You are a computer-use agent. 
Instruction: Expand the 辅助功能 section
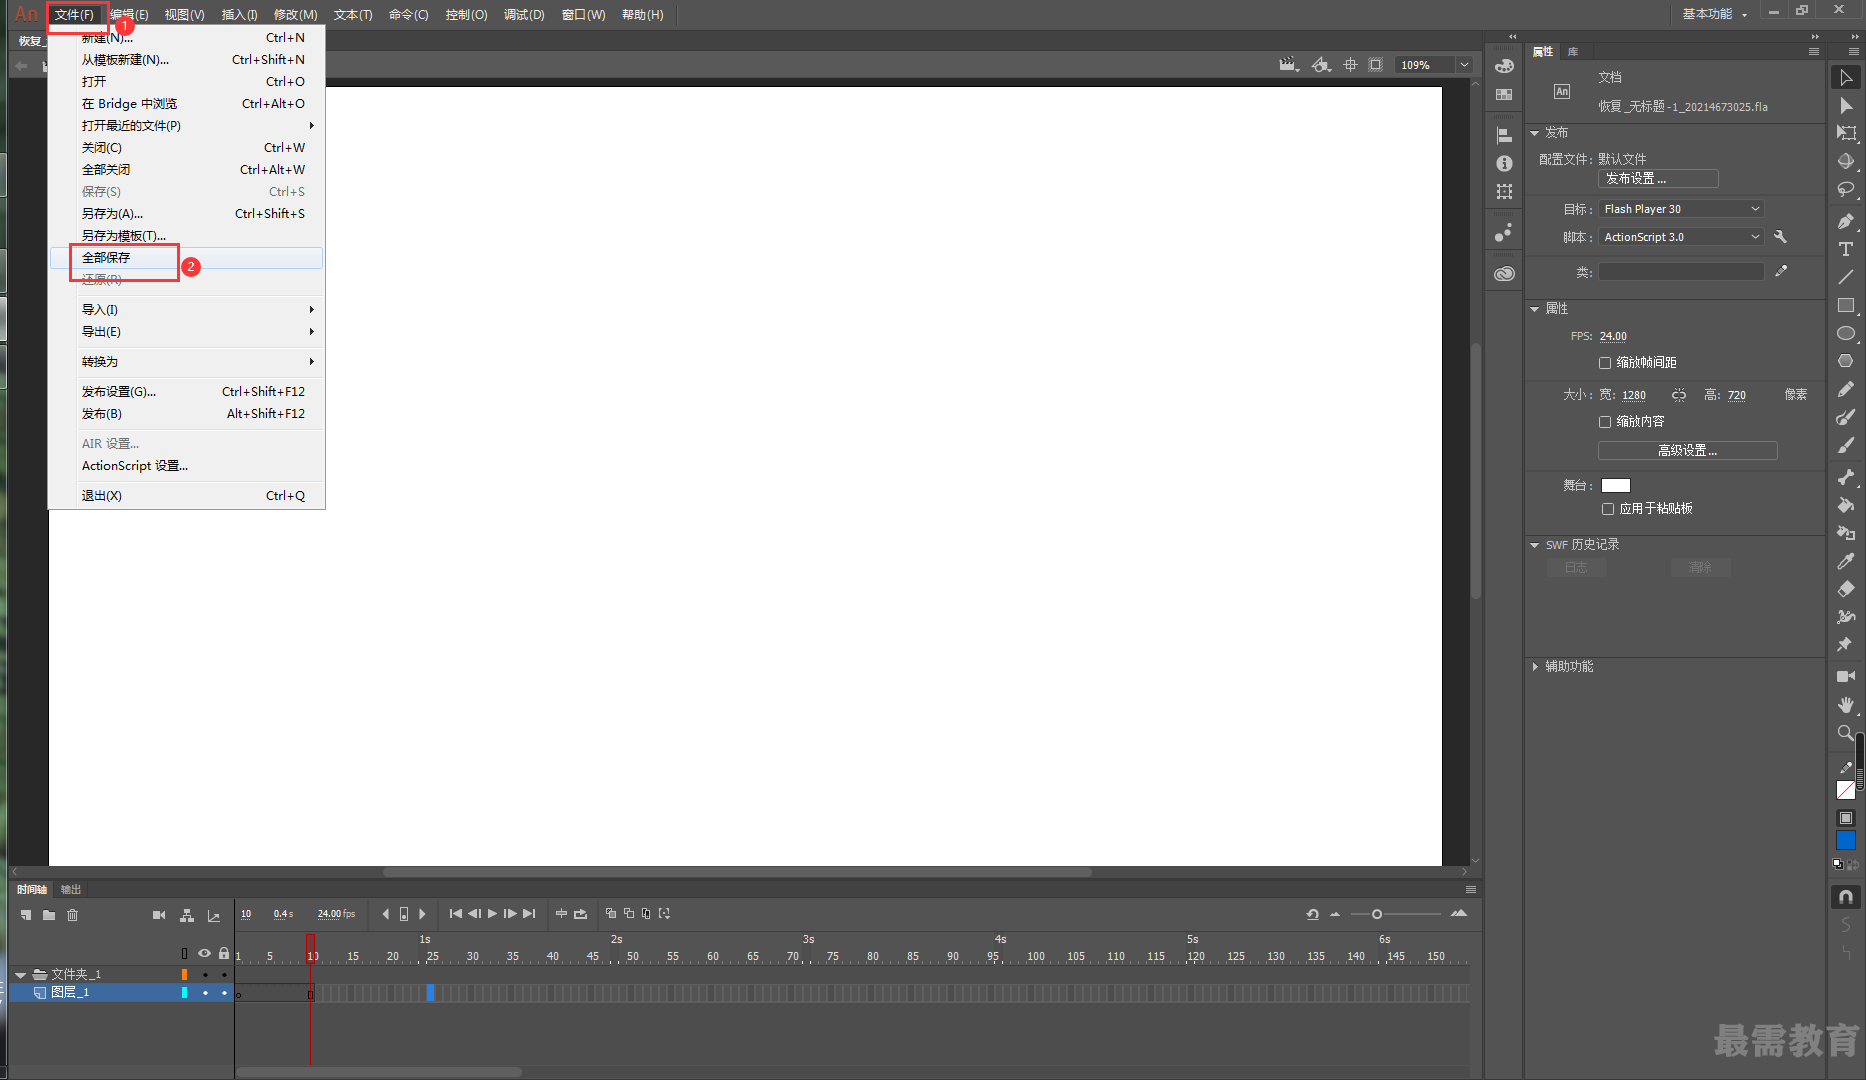(x=1535, y=667)
